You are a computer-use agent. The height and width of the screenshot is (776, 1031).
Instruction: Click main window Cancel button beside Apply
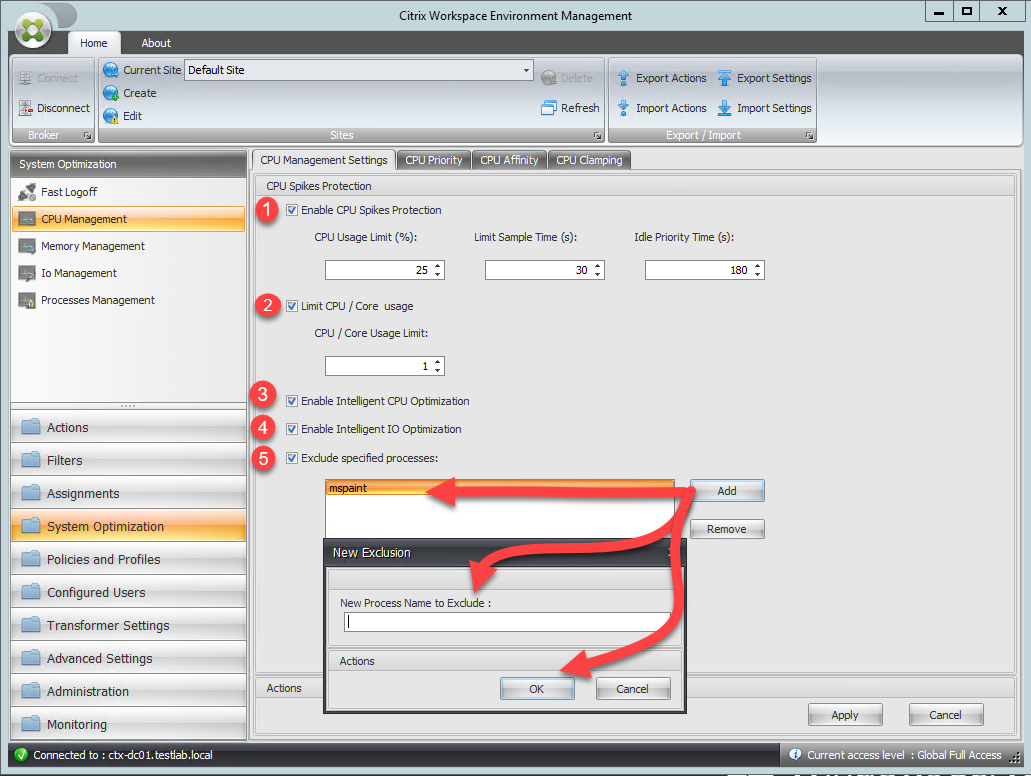946,715
